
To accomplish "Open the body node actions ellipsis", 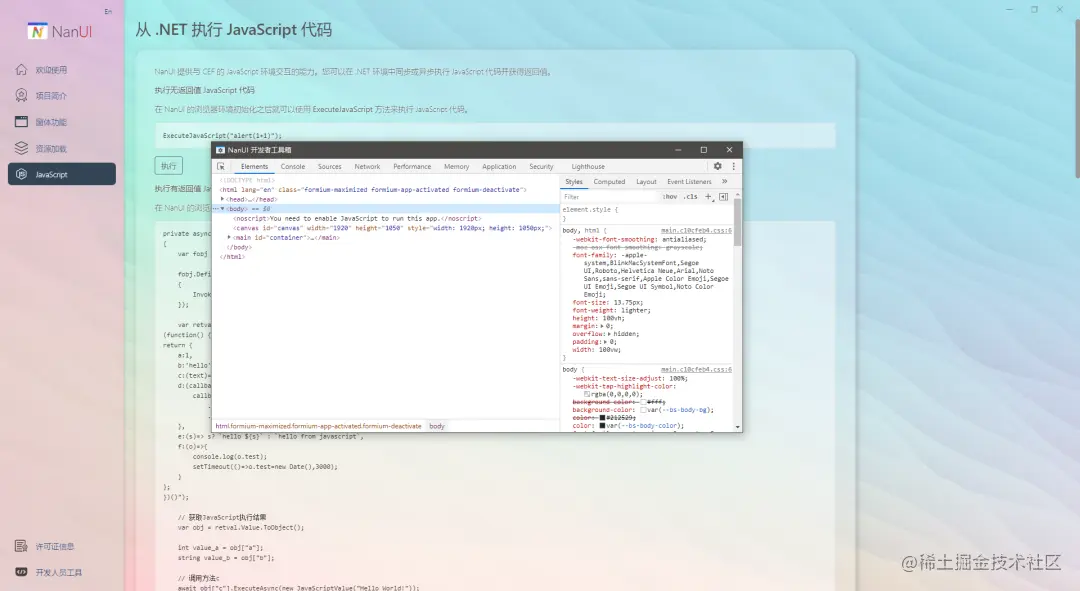I will pyautogui.click(x=216, y=209).
